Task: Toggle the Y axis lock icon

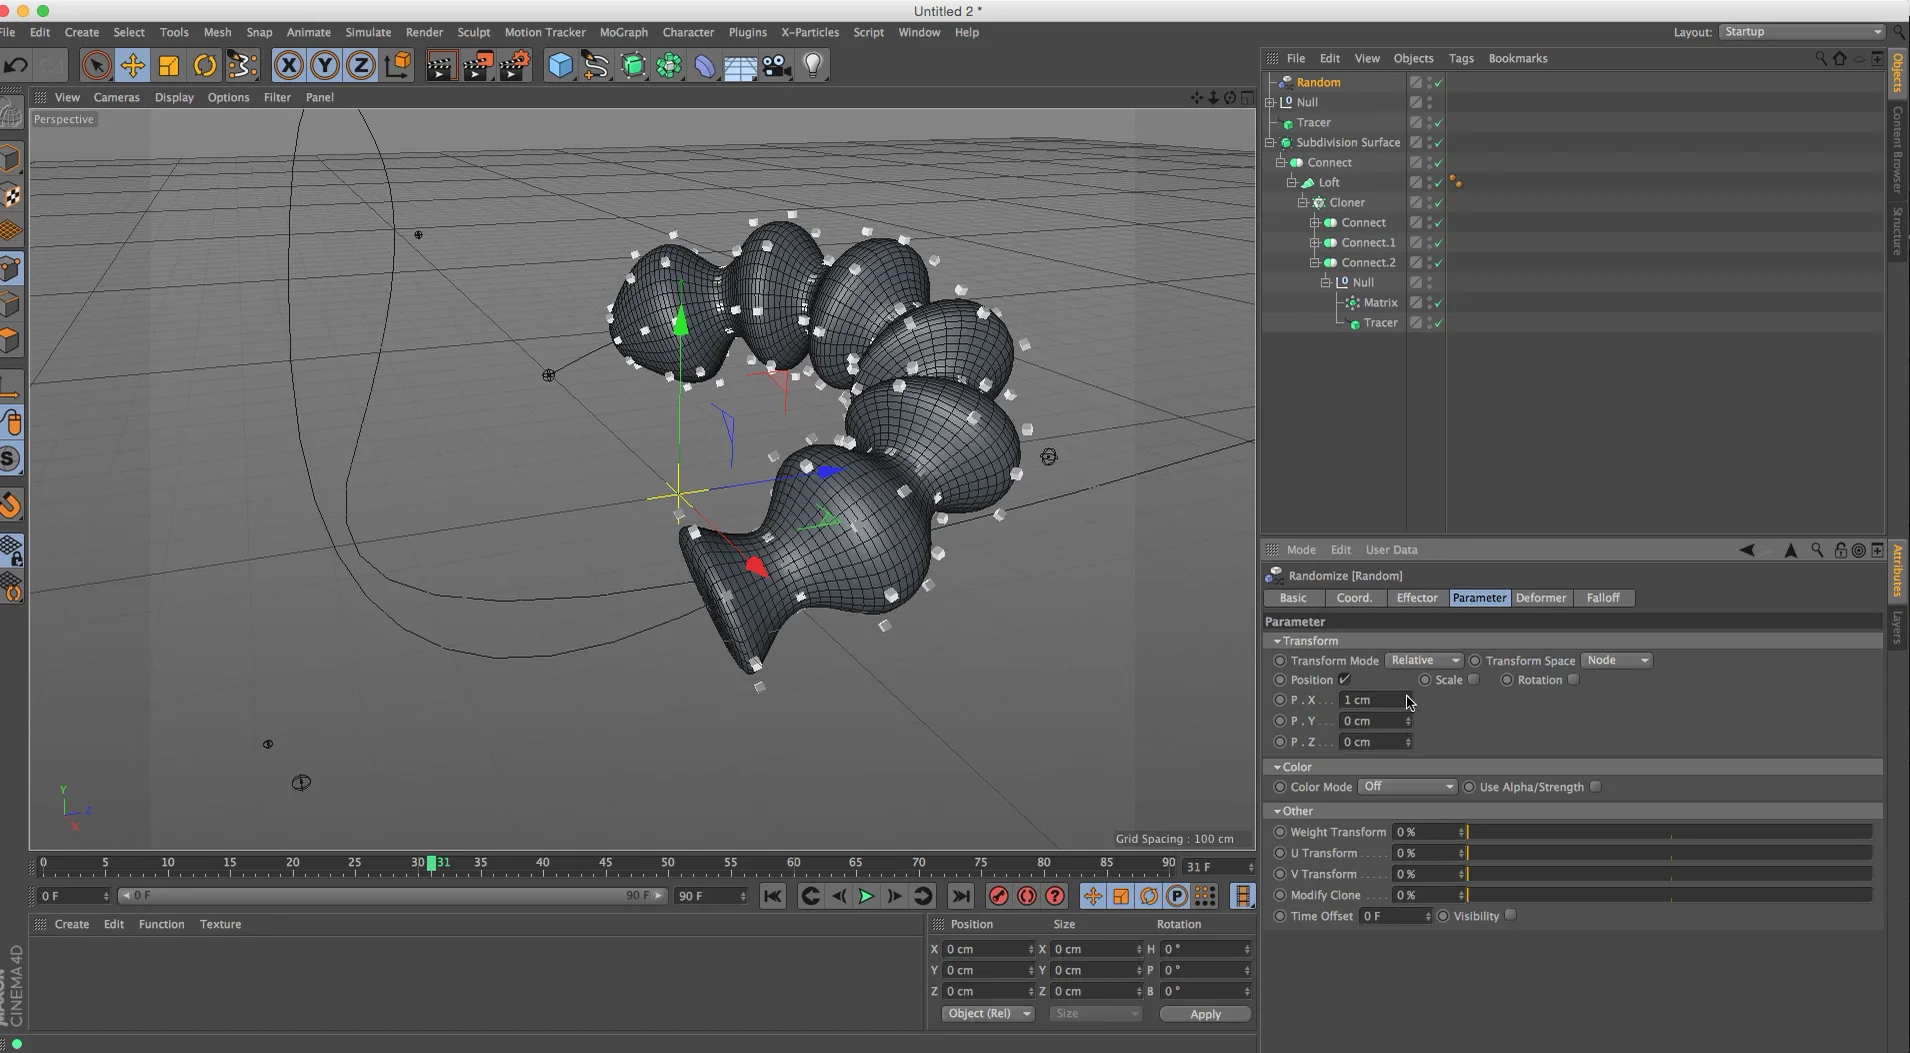Action: click(324, 65)
